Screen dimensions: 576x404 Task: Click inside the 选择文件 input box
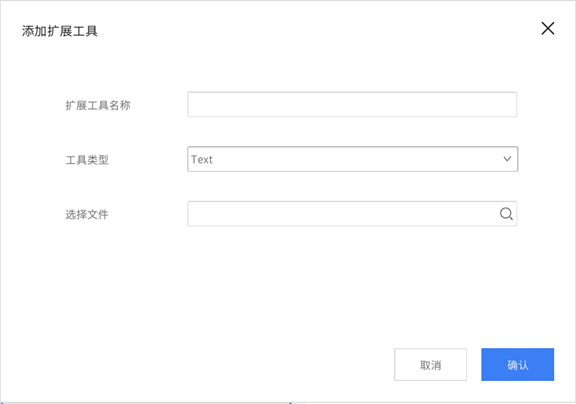tap(352, 213)
